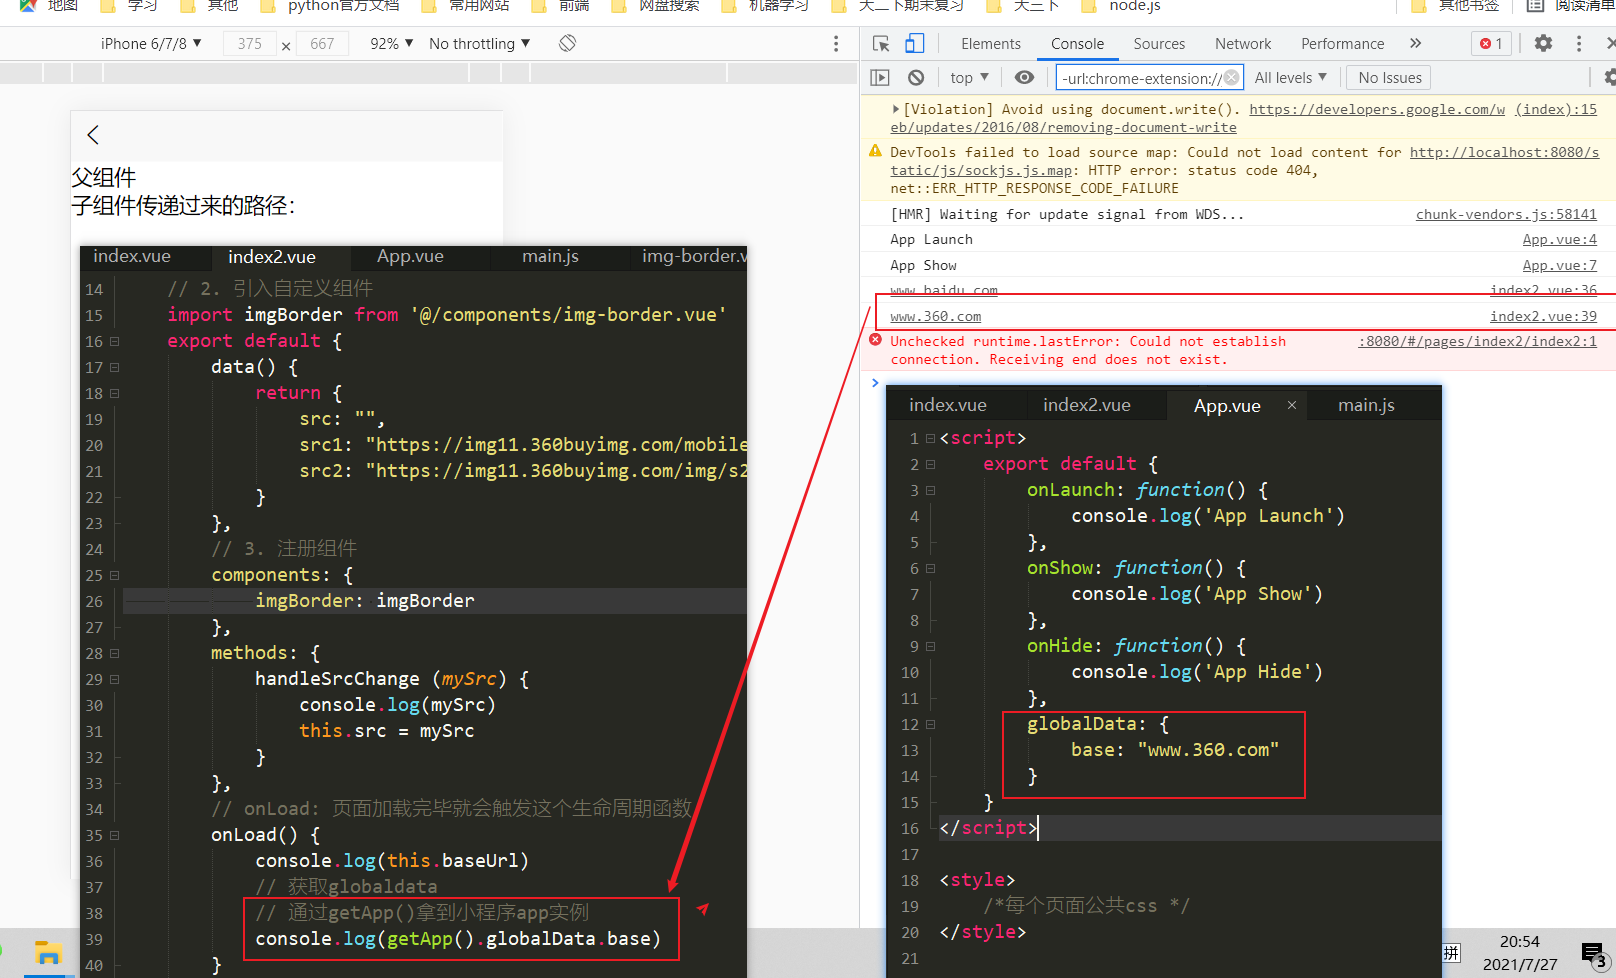Open device toolbar more options menu
This screenshot has height=978, width=1616.
(836, 44)
